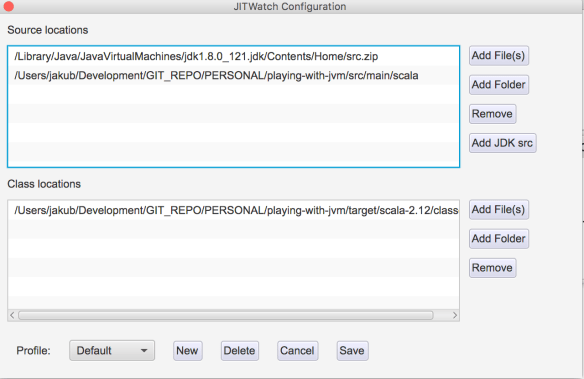Click the right scroll arrow of class list

point(455,315)
